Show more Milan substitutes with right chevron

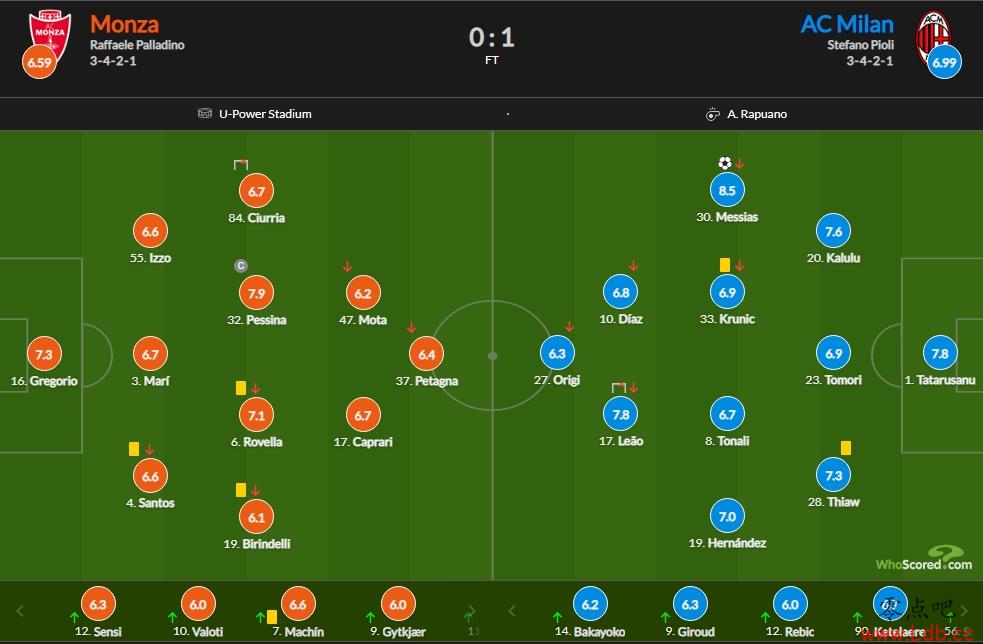[964, 611]
